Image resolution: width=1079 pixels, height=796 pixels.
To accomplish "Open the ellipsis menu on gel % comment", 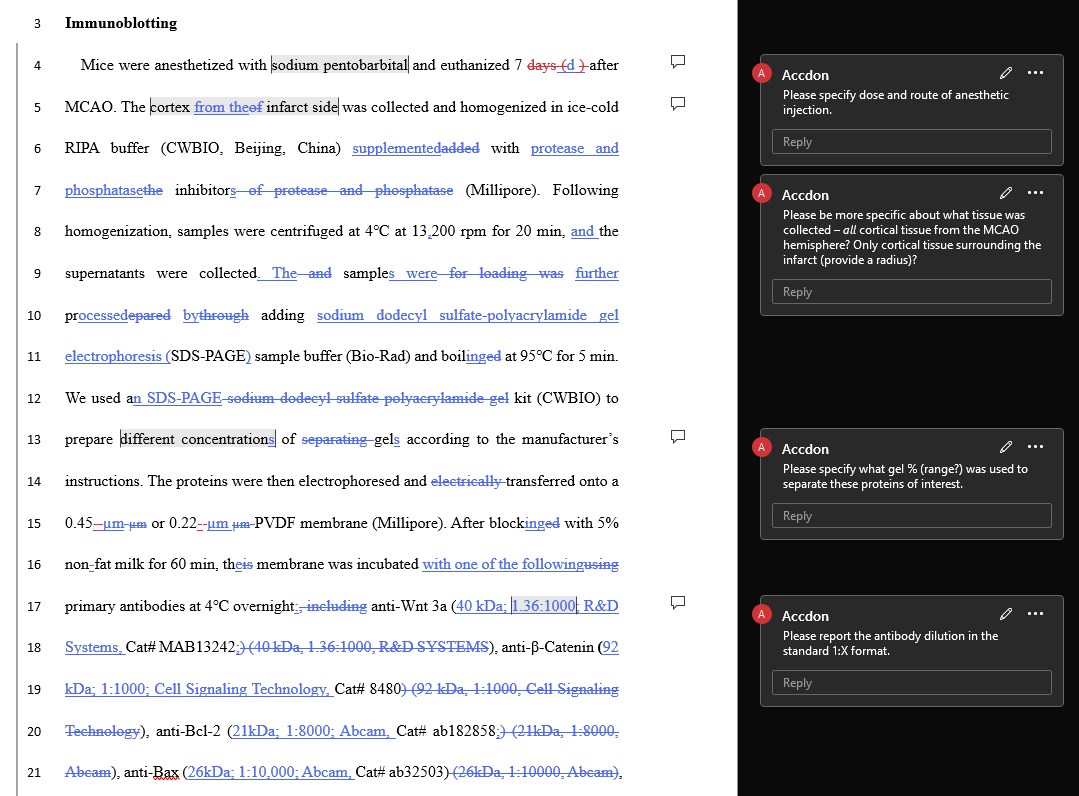I will tap(1035, 447).
